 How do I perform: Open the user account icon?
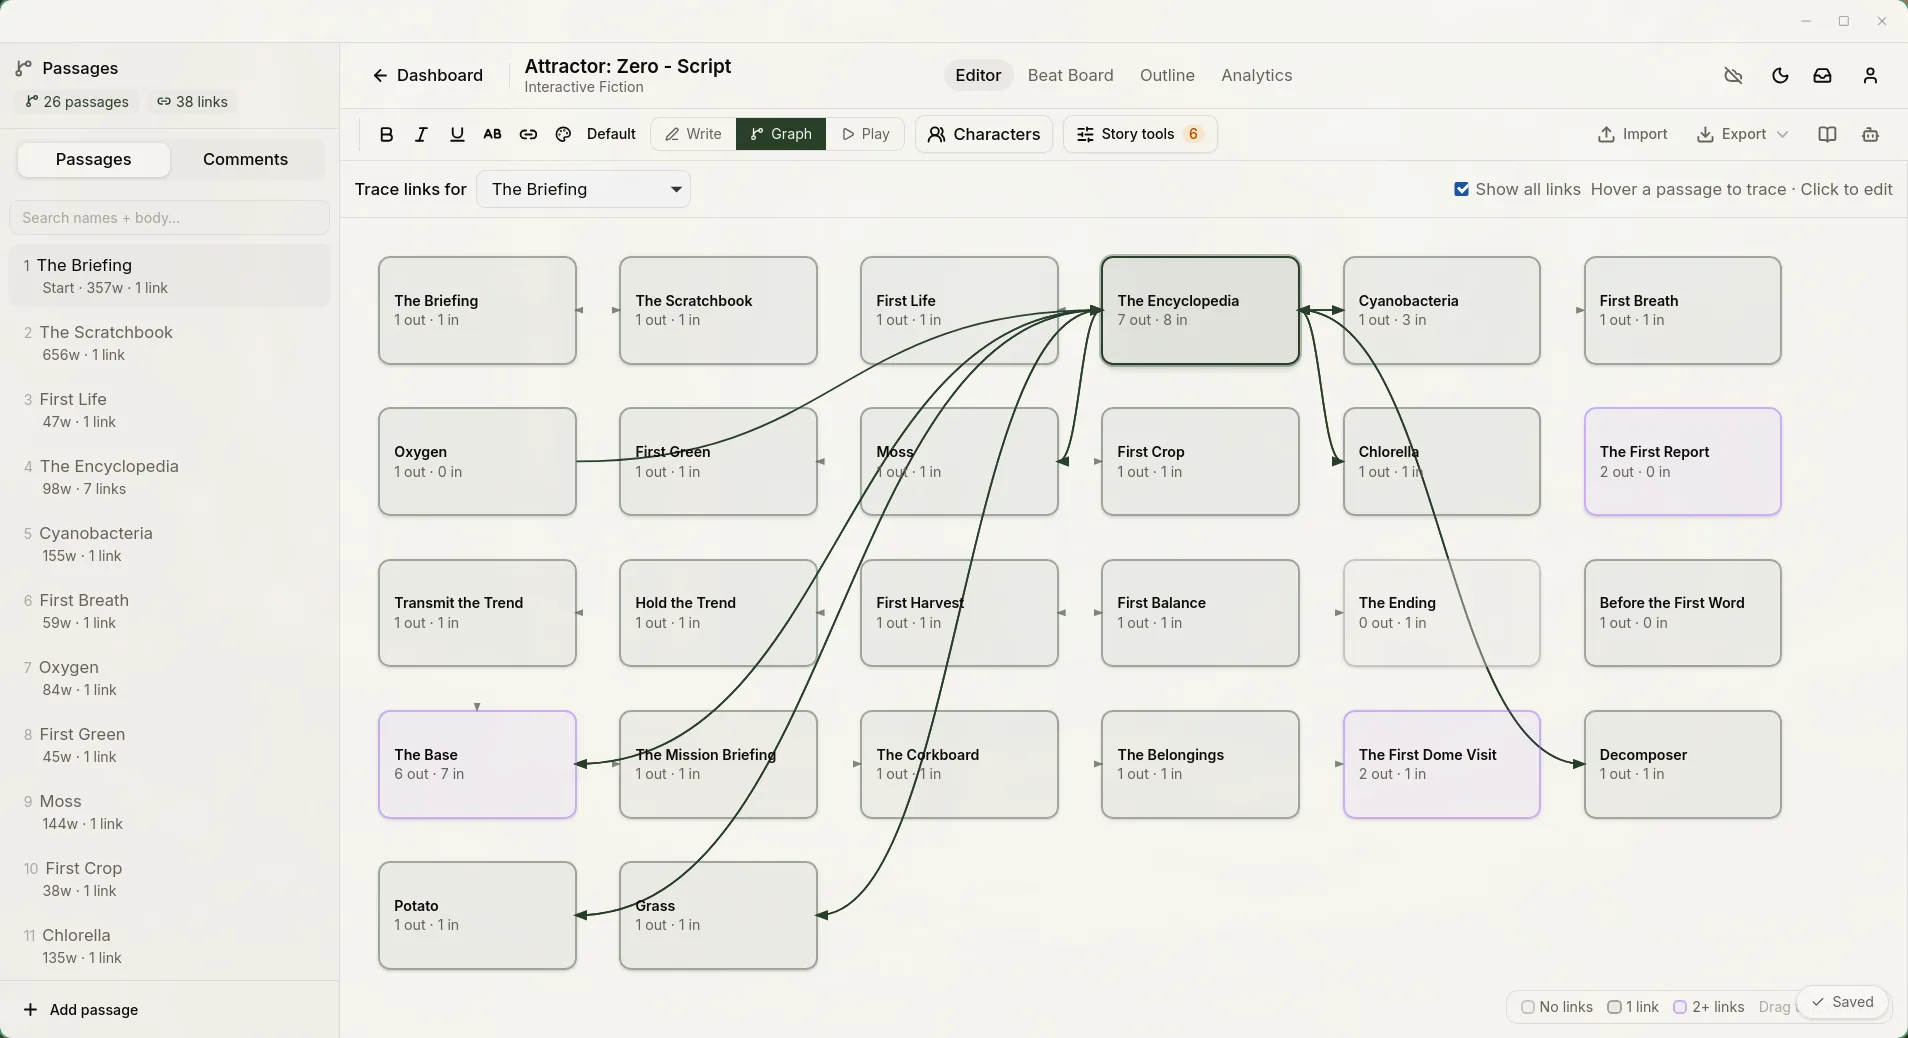pos(1871,75)
